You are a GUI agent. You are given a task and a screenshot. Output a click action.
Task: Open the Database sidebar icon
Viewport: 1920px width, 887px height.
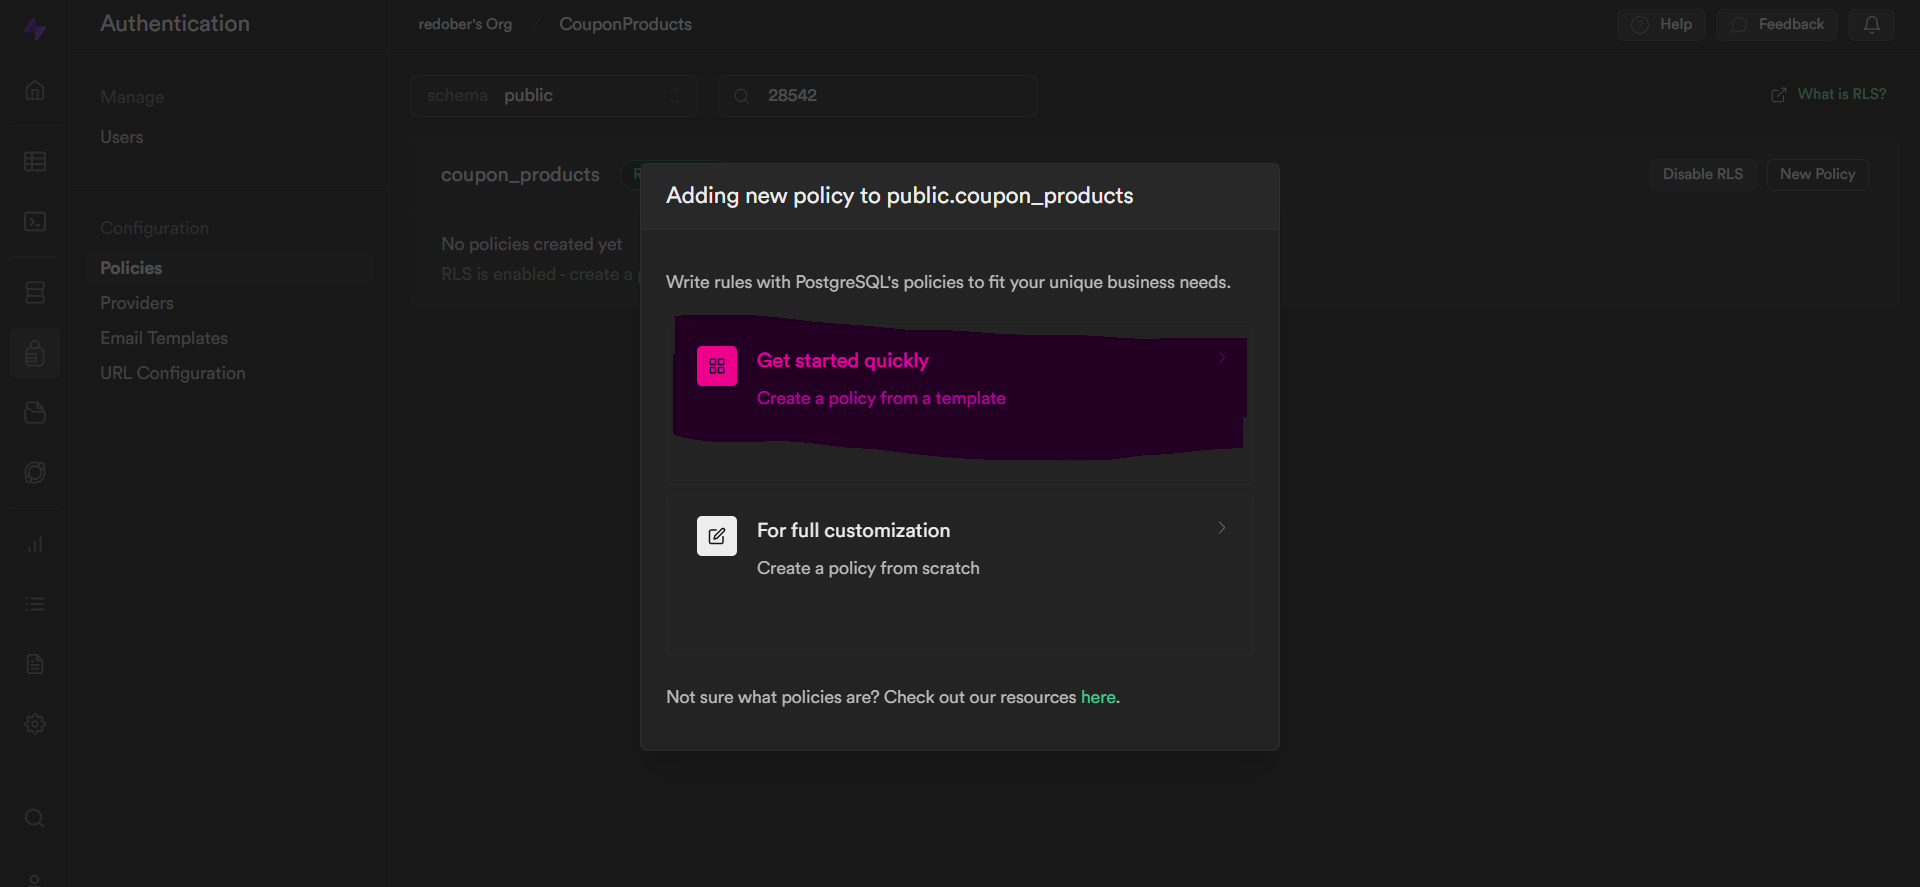coord(35,292)
